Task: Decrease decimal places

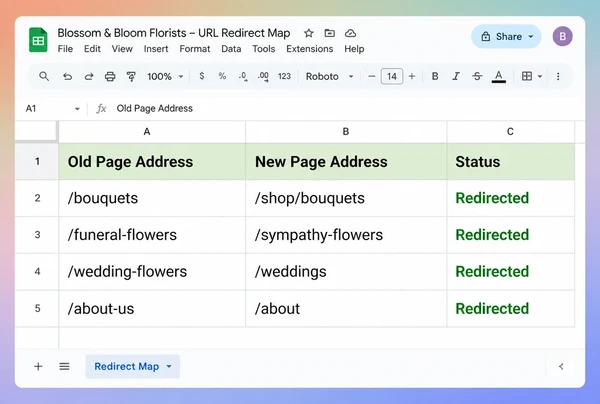Action: 243,77
